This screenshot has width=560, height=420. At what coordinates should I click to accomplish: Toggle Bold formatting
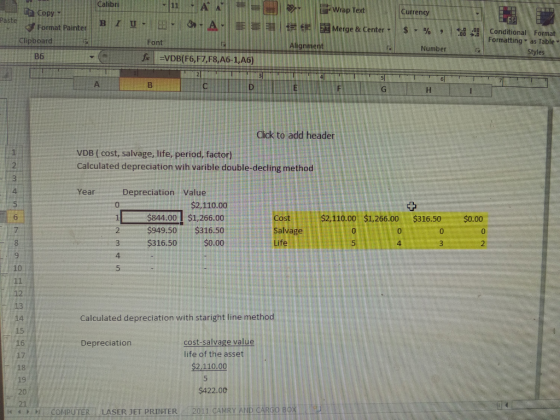(103, 24)
